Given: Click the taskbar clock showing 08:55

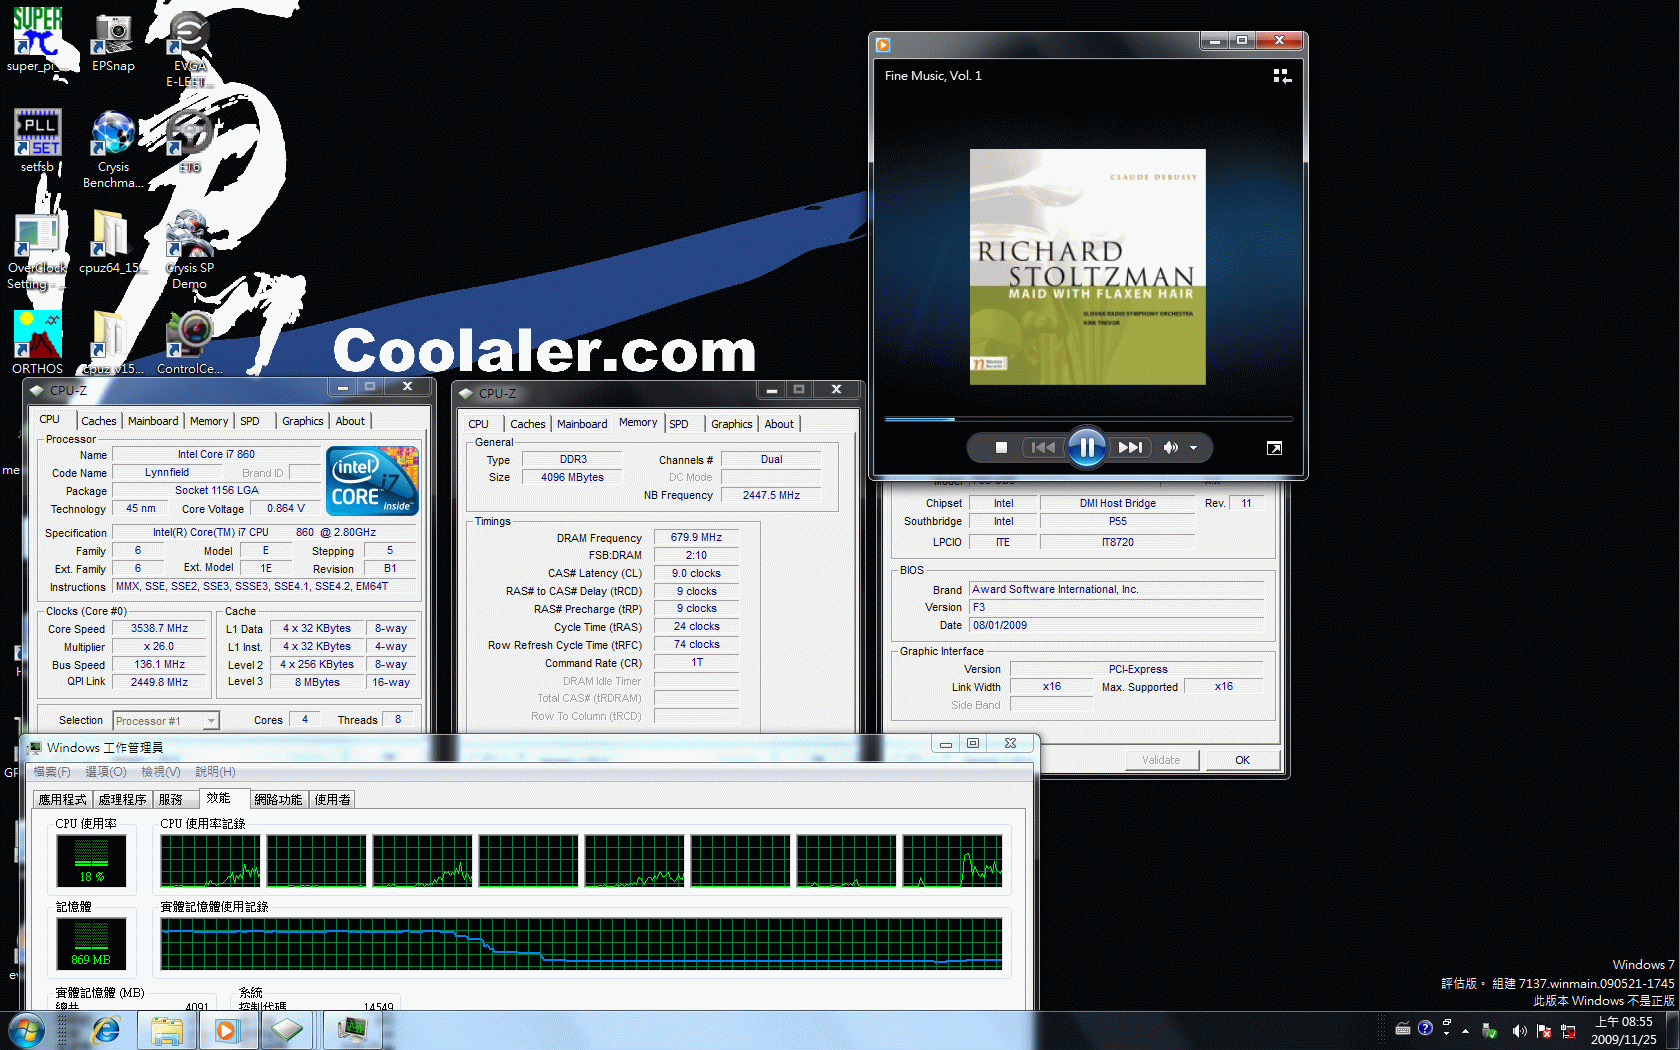Looking at the screenshot, I should [x=1623, y=1031].
